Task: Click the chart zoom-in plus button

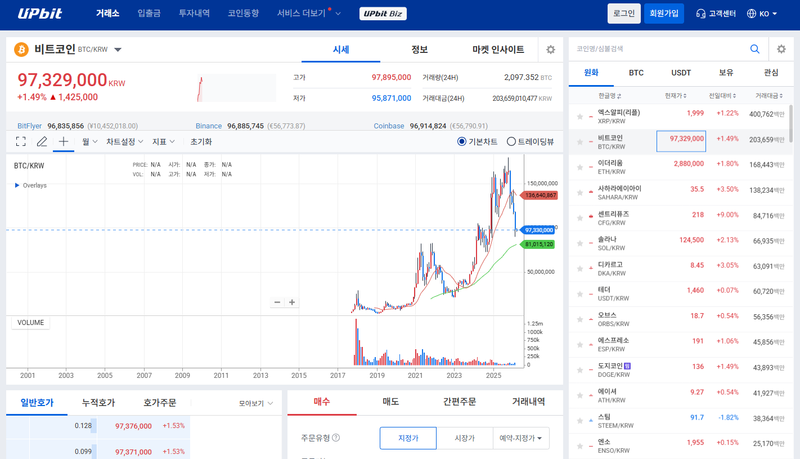Action: point(292,302)
